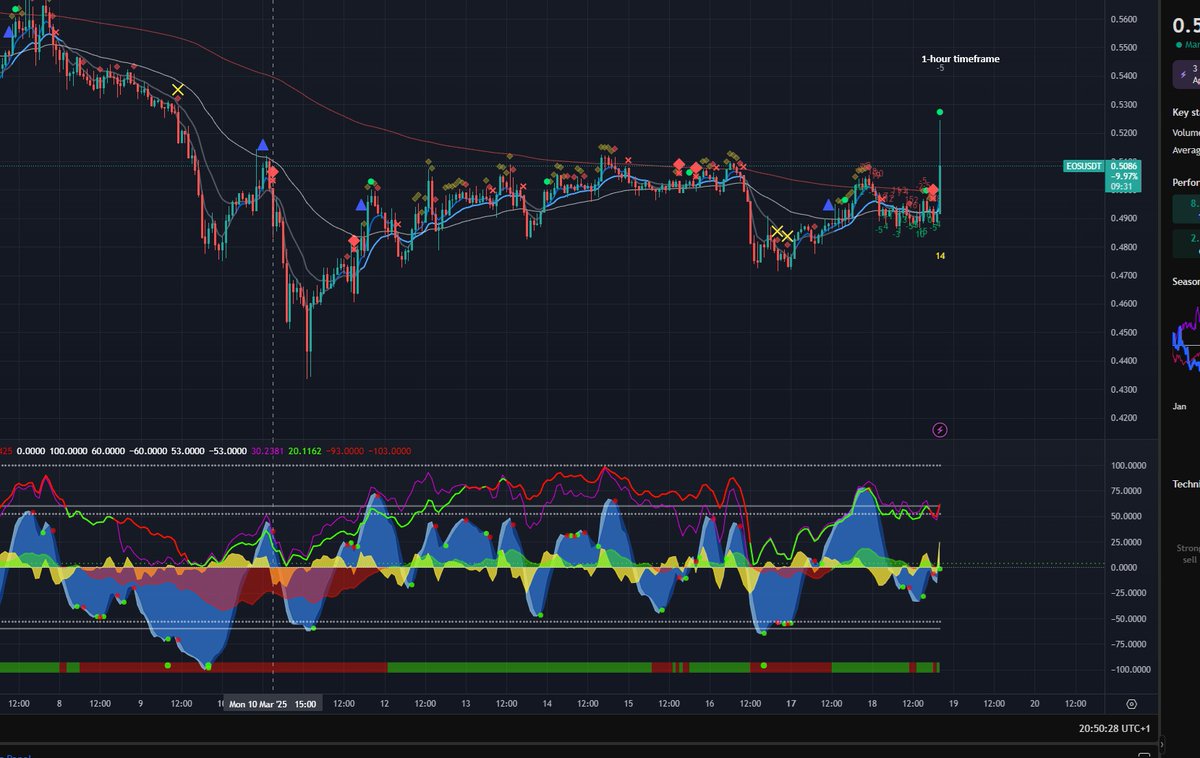Image resolution: width=1200 pixels, height=758 pixels.
Task: Click the '1-hour timeframe' text annotation
Action: [x=960, y=59]
